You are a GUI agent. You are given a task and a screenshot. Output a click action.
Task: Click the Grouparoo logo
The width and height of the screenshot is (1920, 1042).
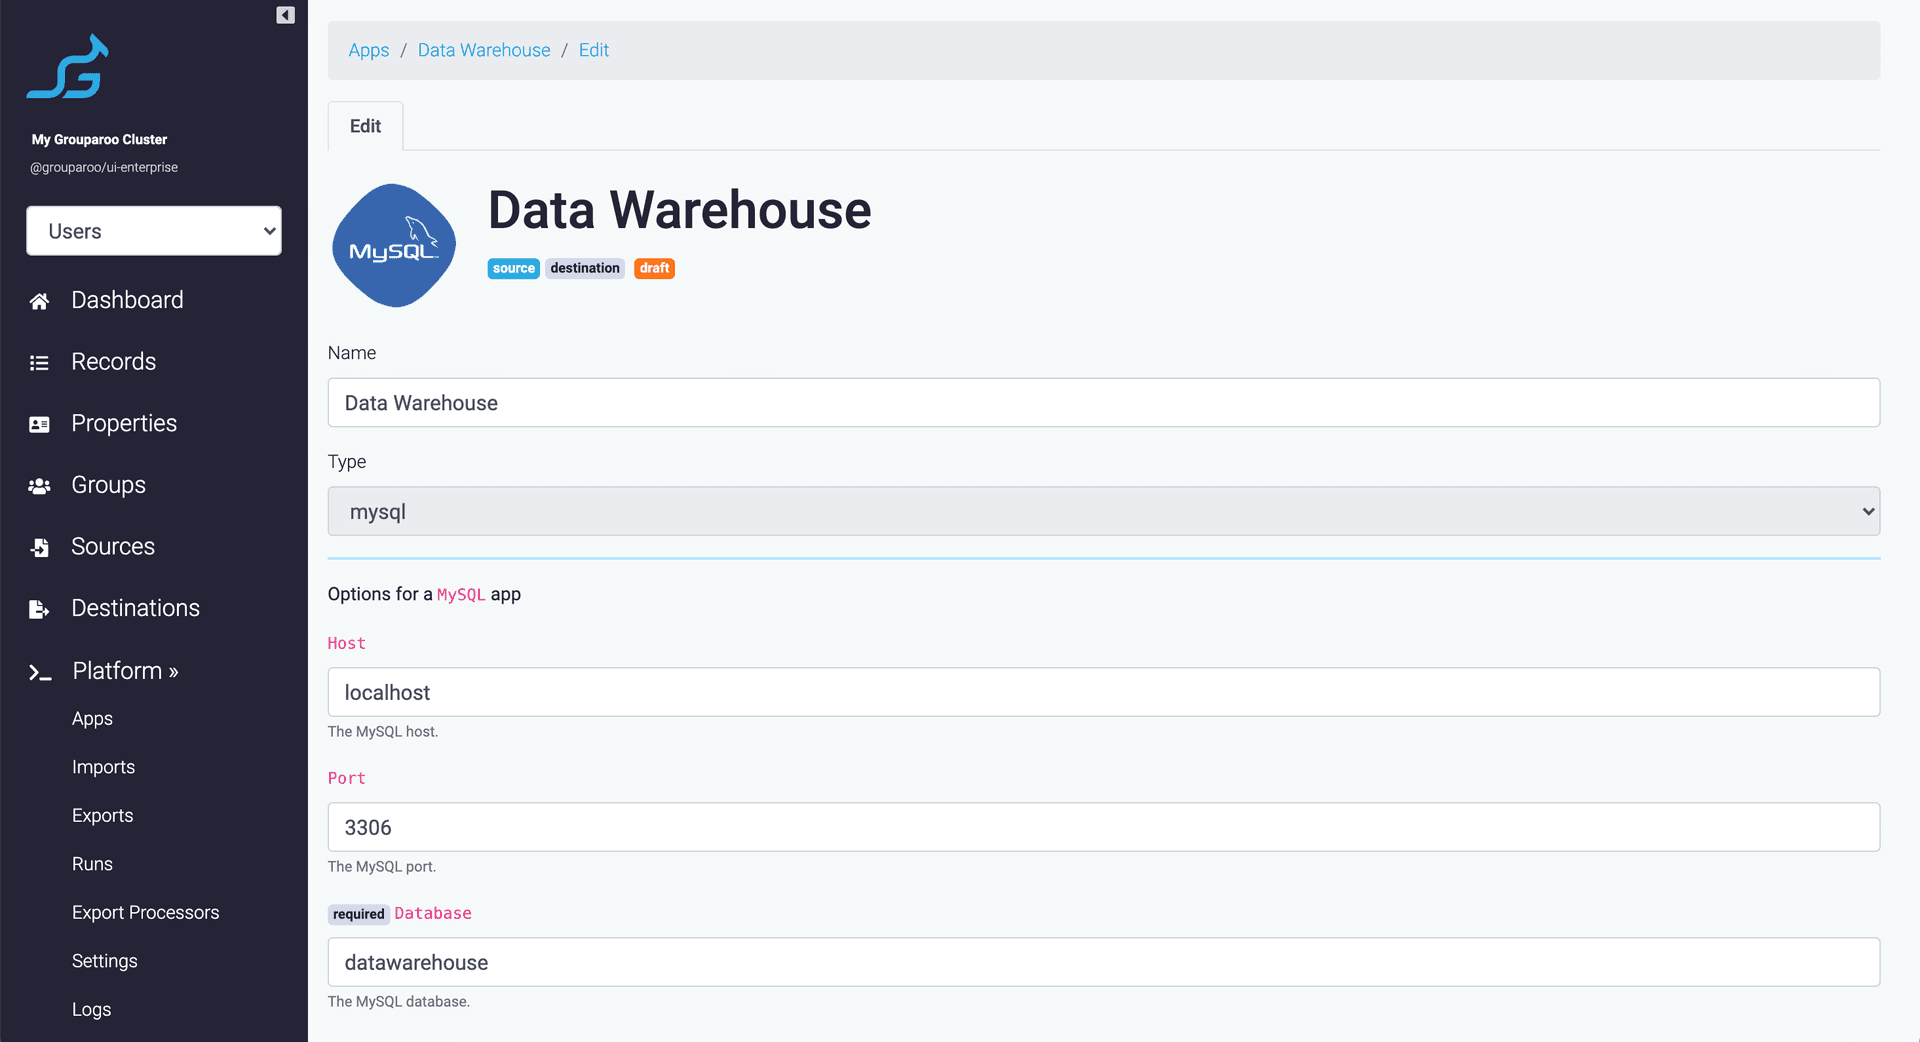(68, 67)
